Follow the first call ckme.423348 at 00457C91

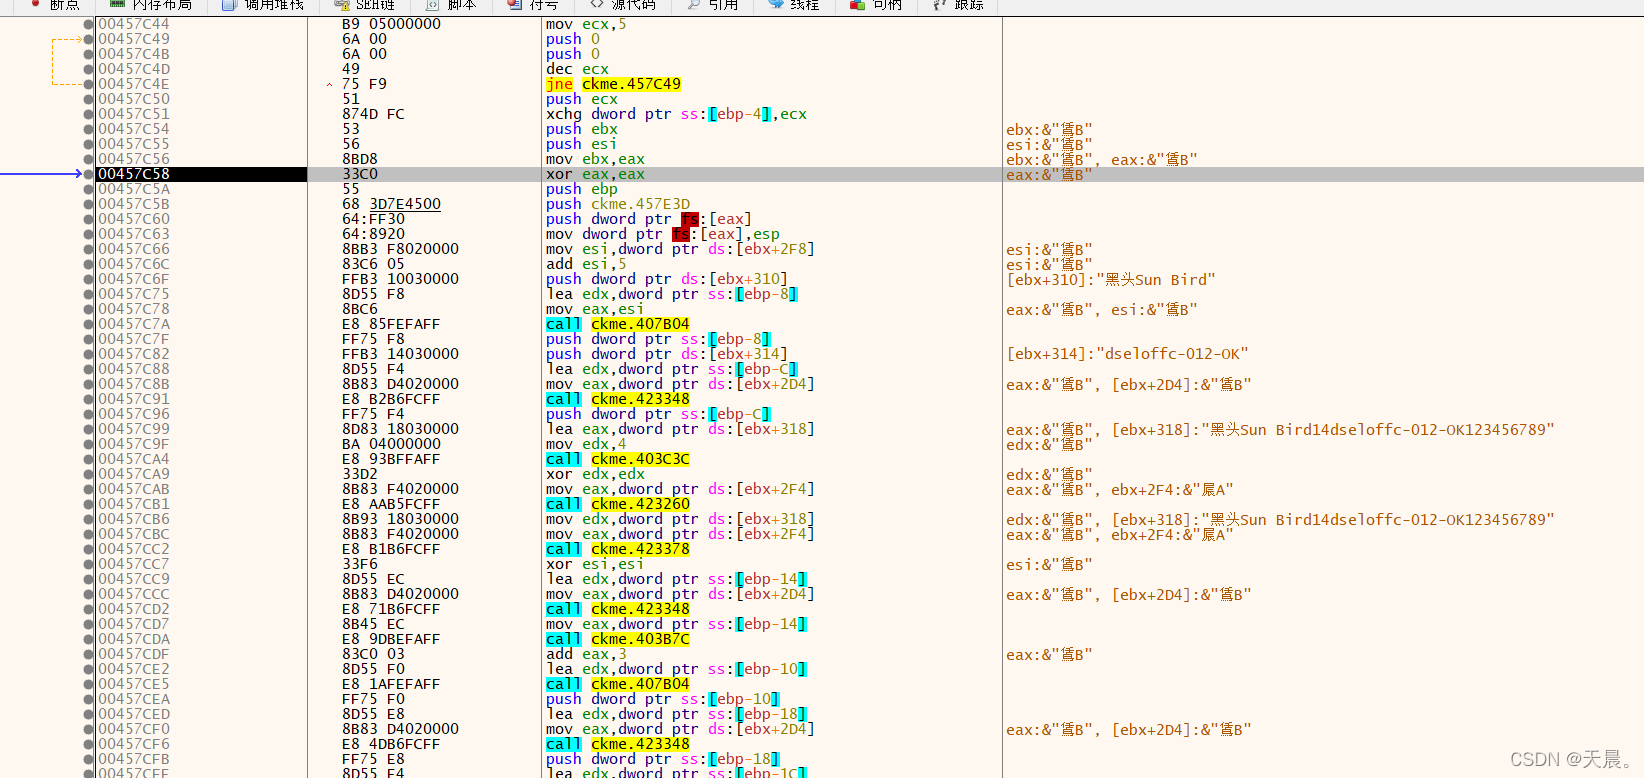tap(617, 399)
